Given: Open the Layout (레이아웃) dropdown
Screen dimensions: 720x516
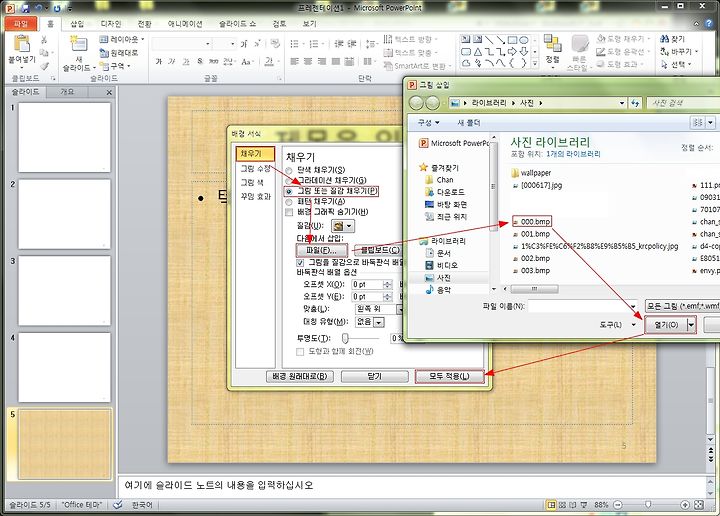Looking at the screenshot, I should pyautogui.click(x=122, y=39).
